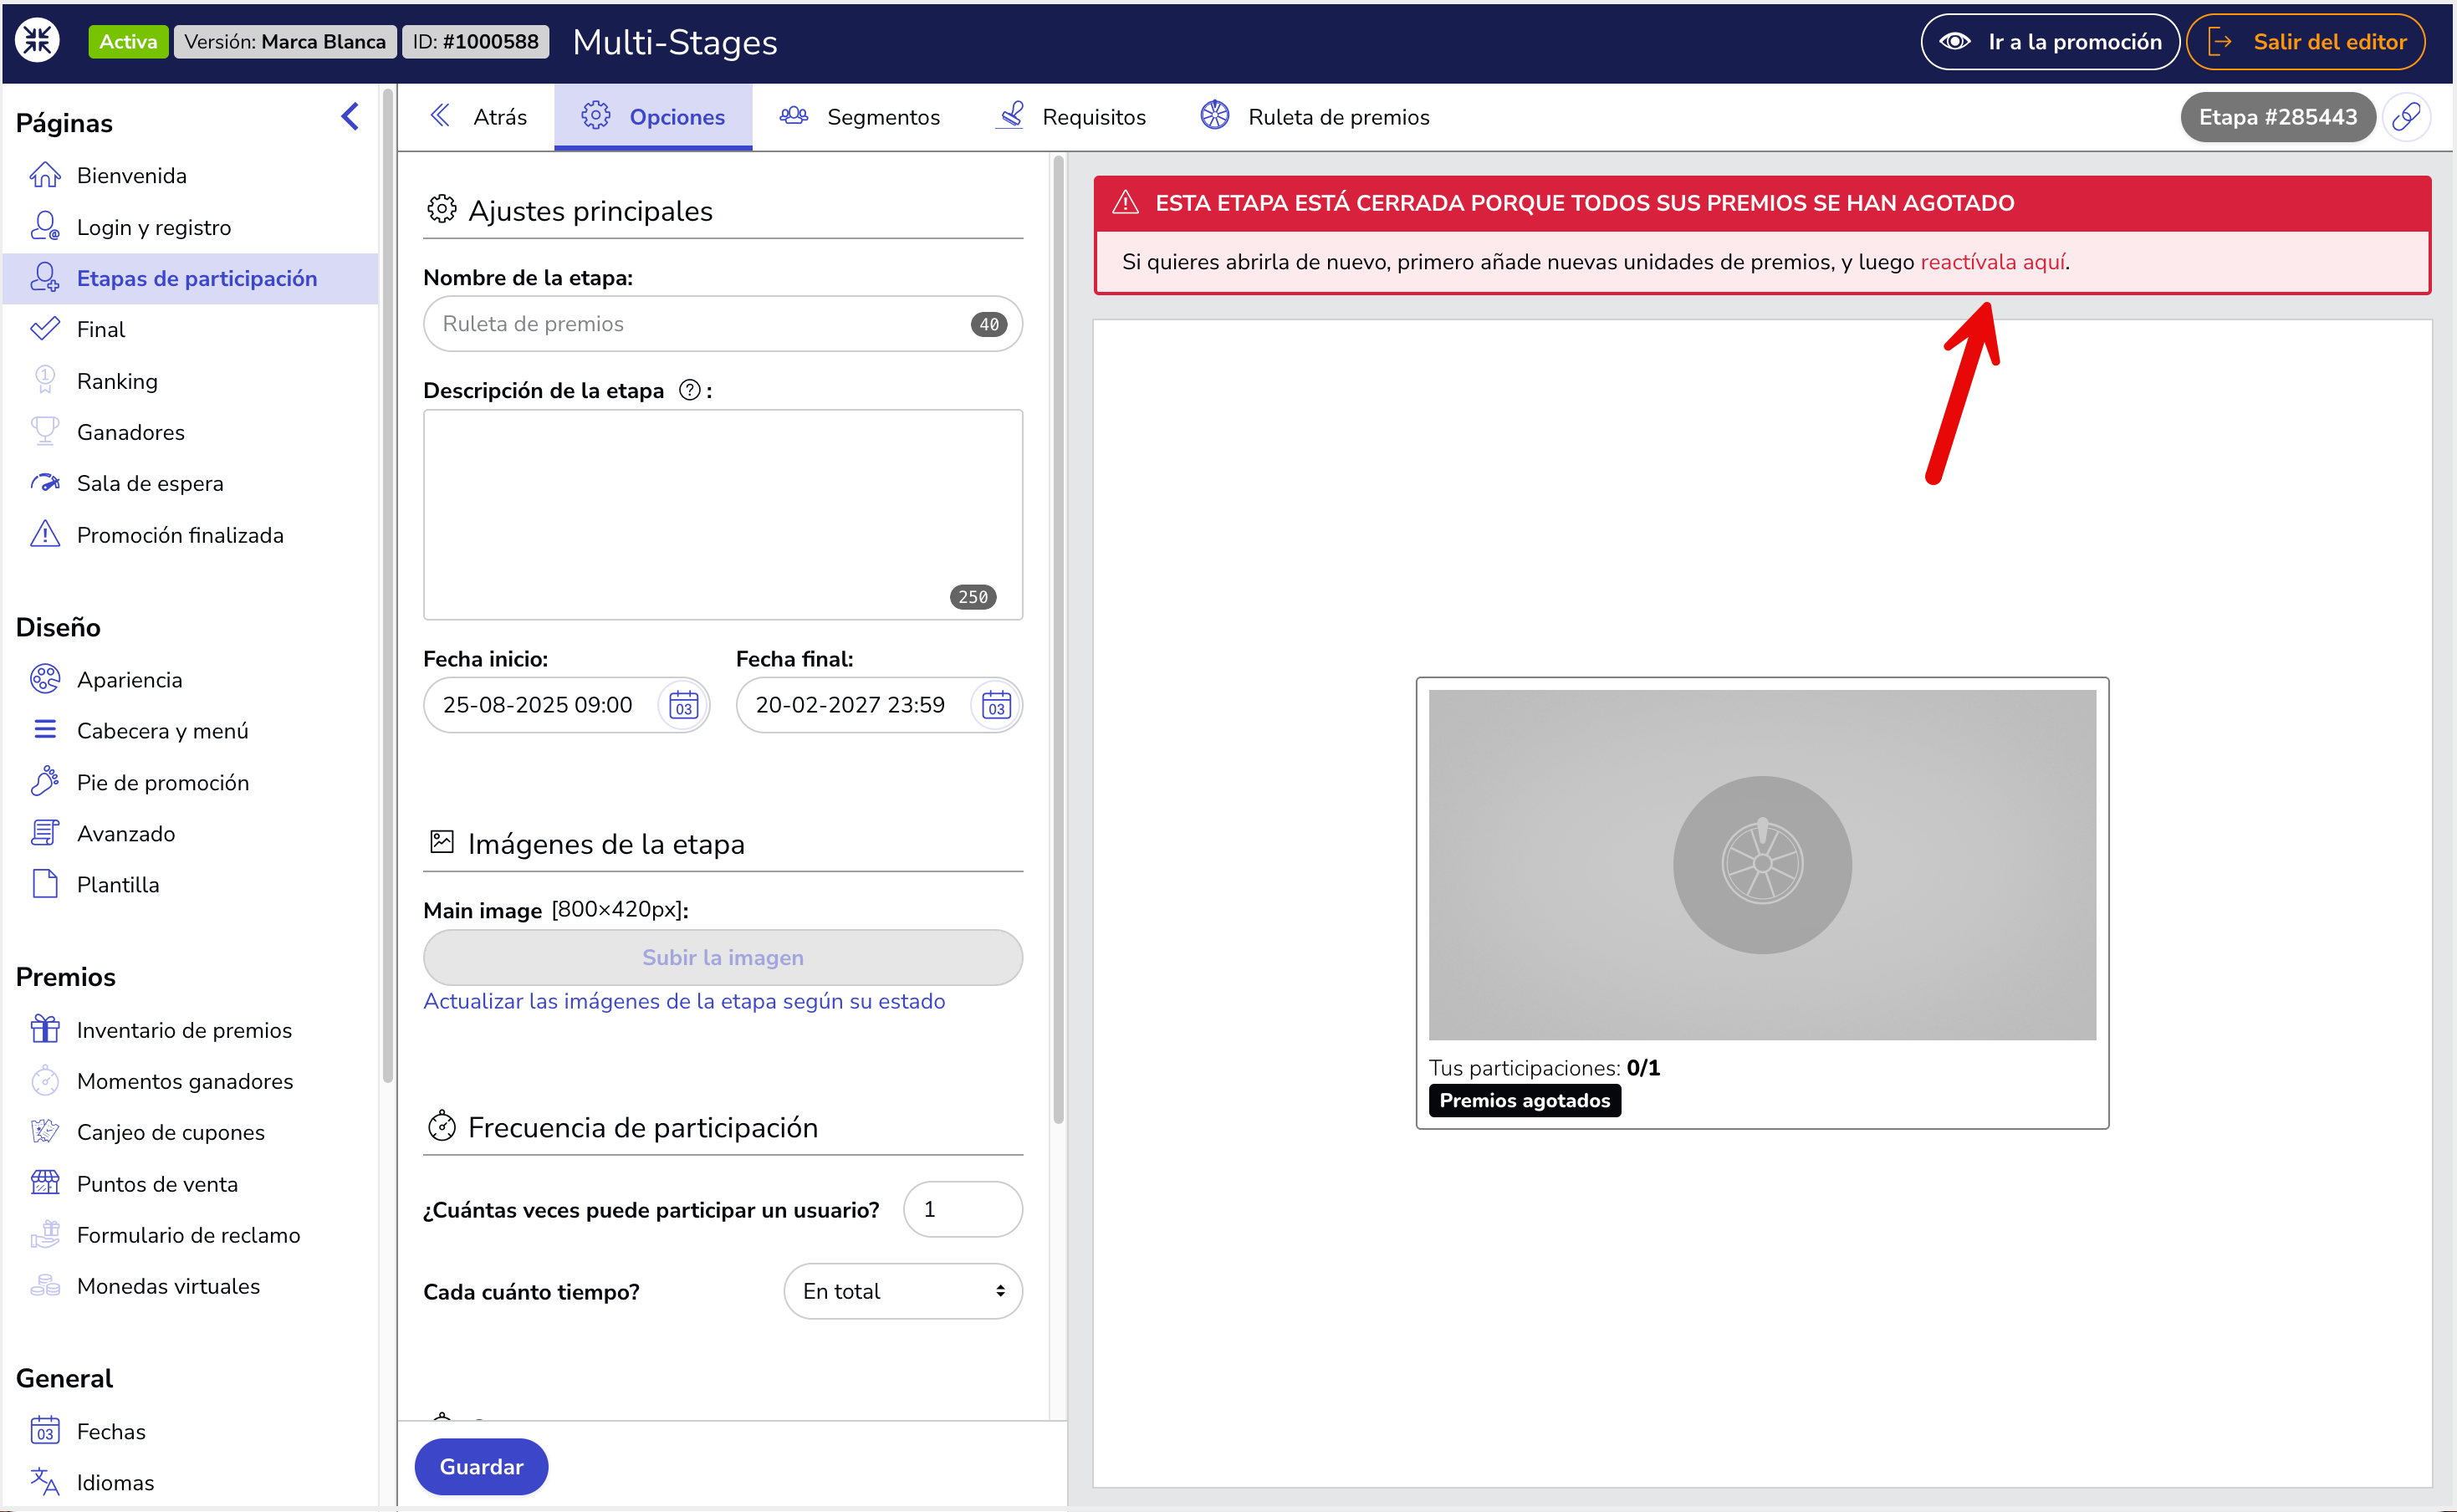Click the roulette stage preview image
The image size is (2457, 1512).
(1761, 864)
